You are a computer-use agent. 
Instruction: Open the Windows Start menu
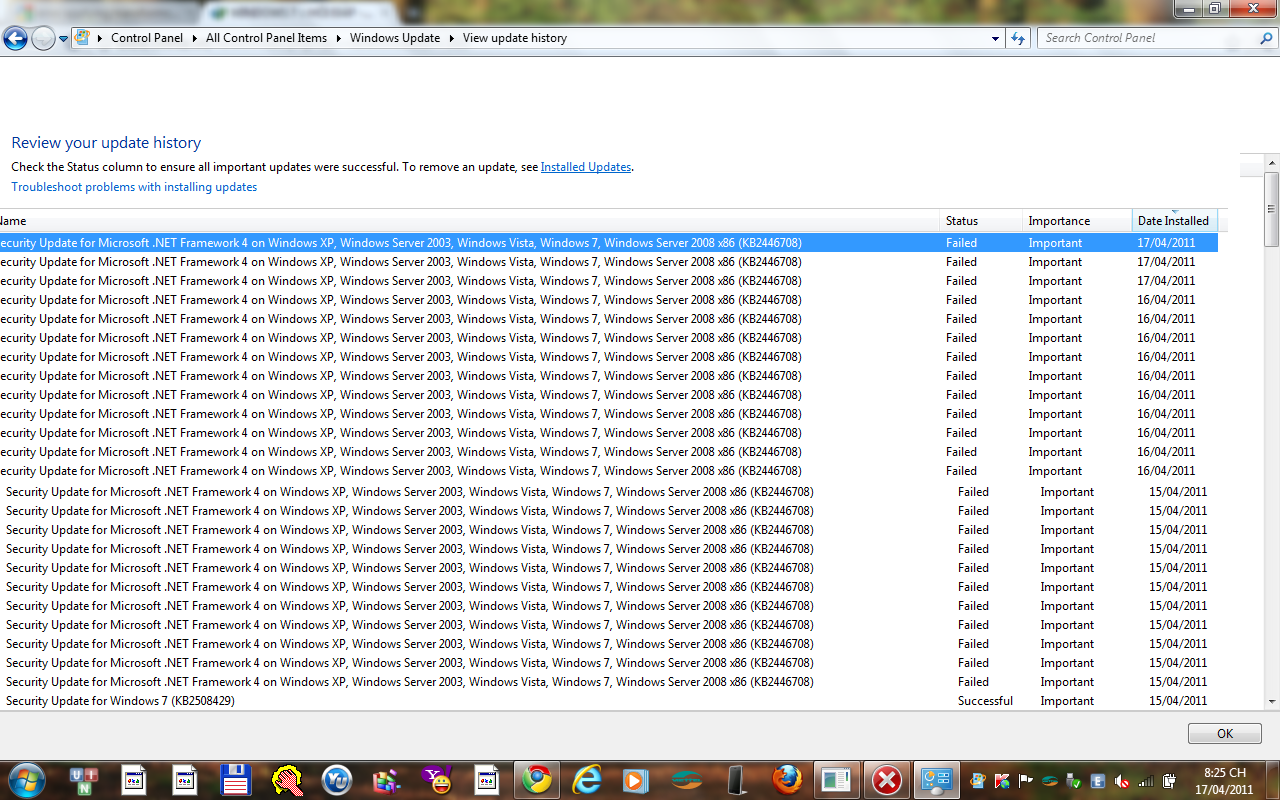tap(27, 779)
